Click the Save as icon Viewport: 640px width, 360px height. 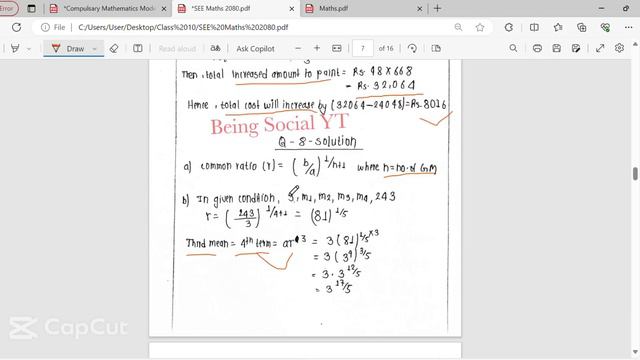point(576,48)
